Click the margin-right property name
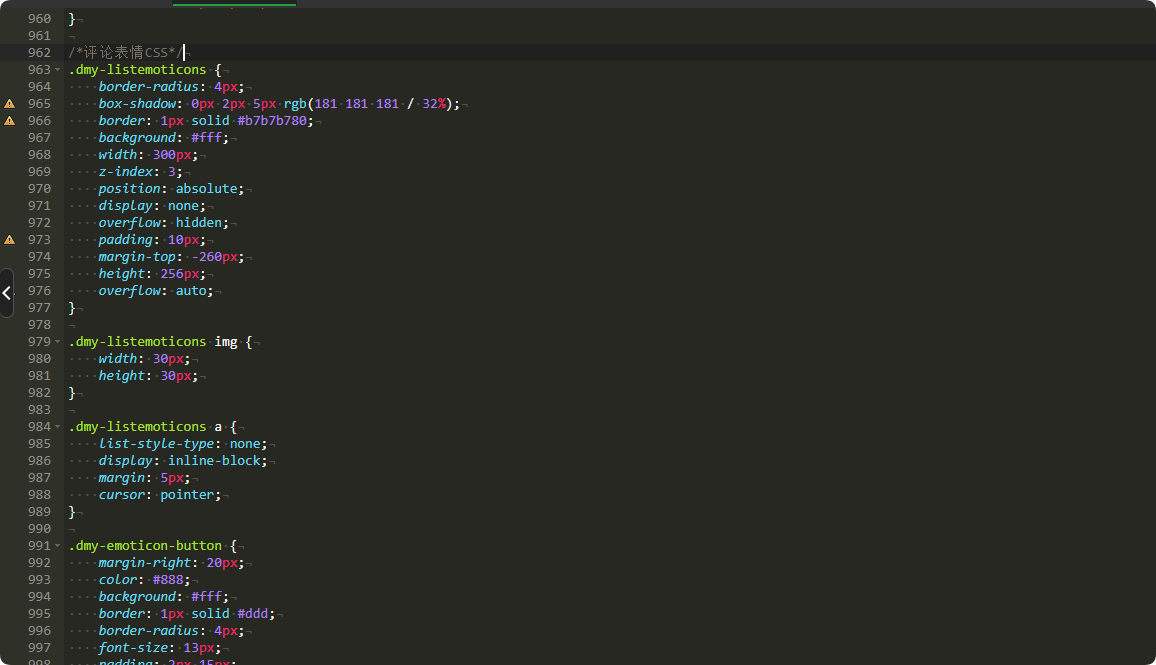The image size is (1156, 665). coord(145,563)
